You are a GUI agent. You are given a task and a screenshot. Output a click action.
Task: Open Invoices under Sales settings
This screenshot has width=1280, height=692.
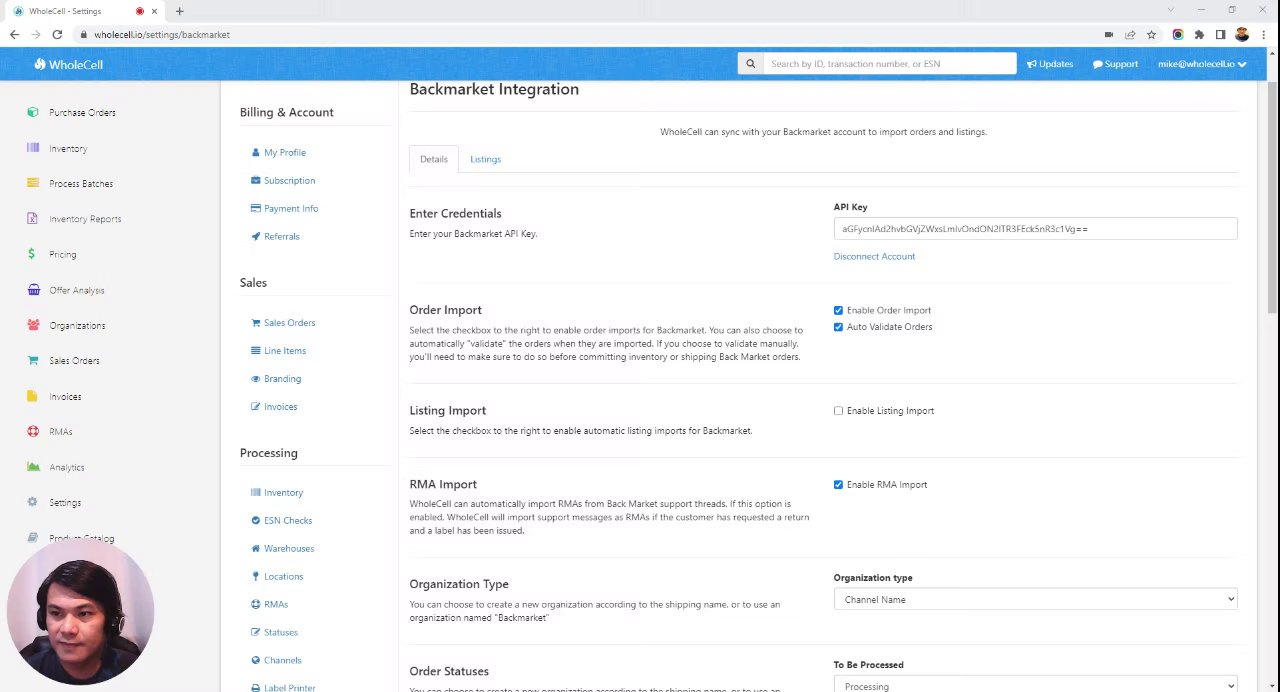coord(280,406)
